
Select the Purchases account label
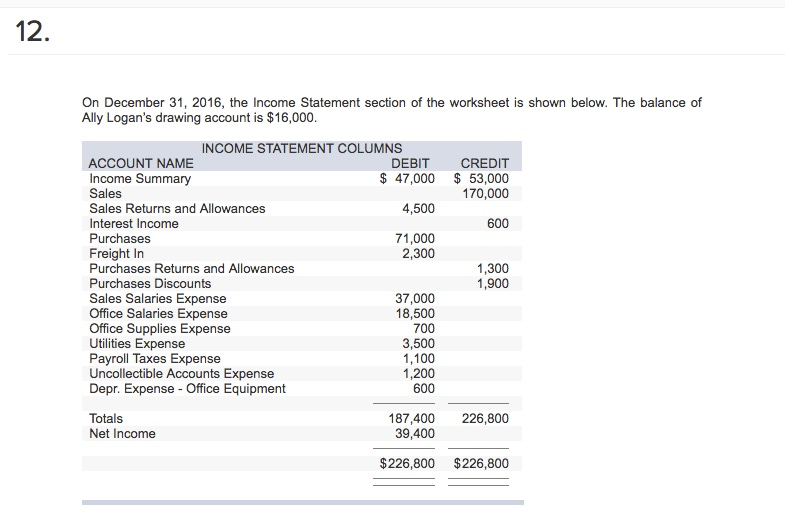(120, 239)
